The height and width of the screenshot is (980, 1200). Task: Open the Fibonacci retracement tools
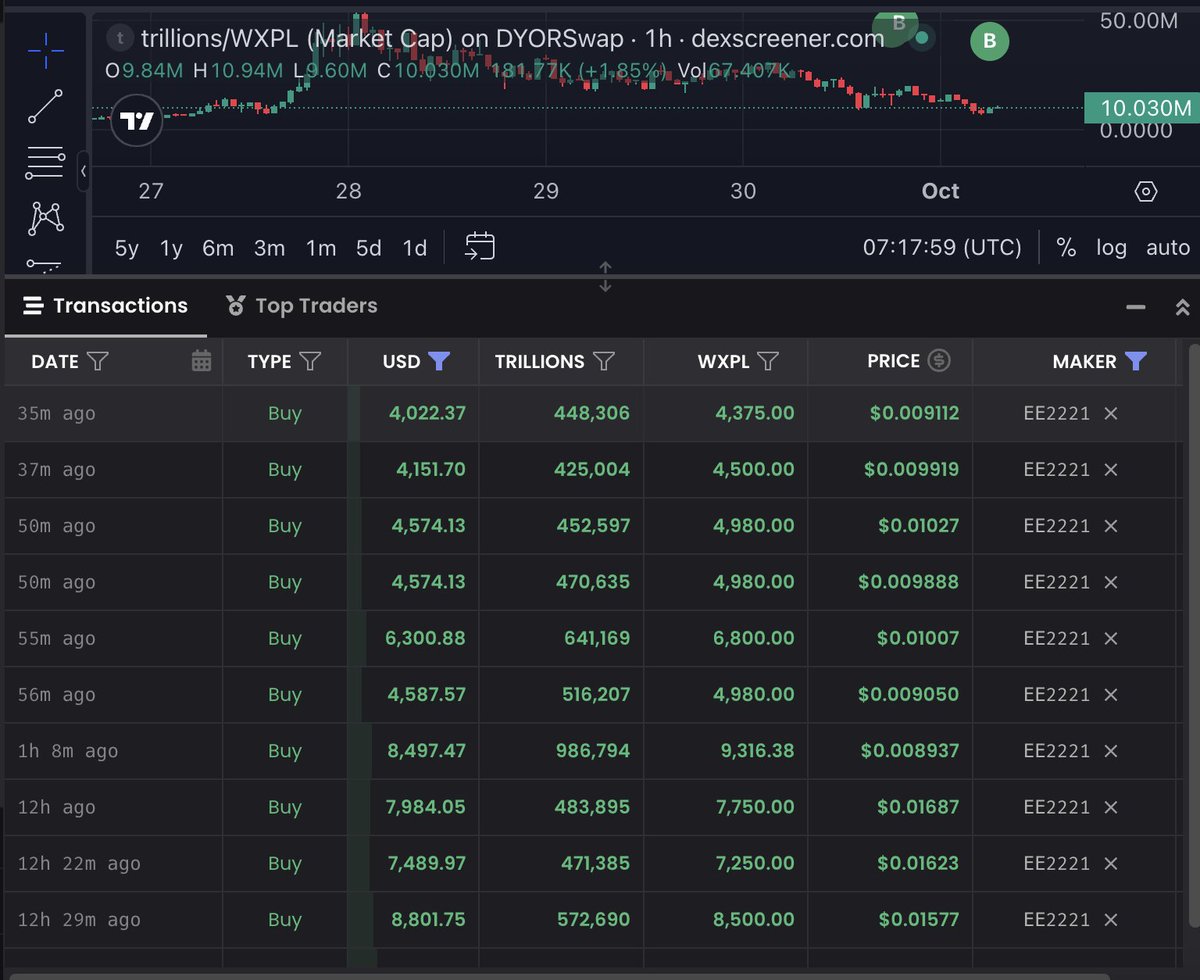pyautogui.click(x=45, y=162)
